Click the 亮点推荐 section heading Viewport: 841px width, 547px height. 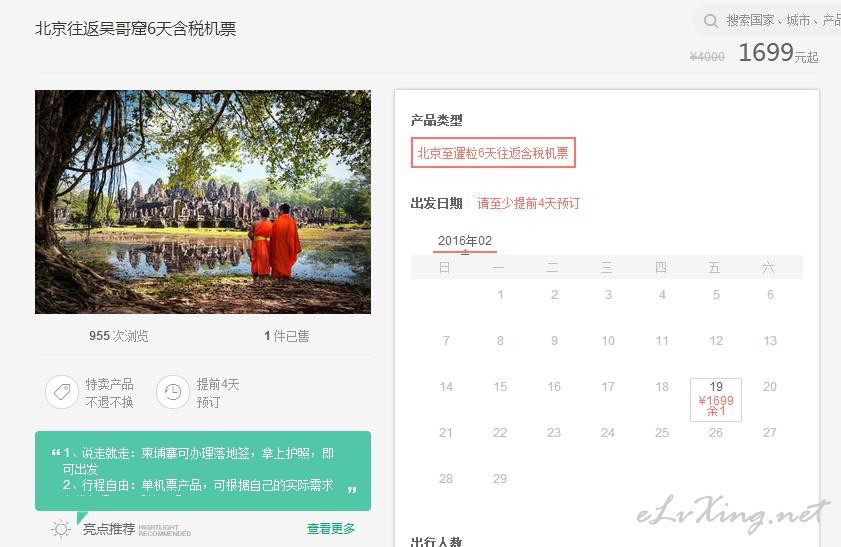pyautogui.click(x=108, y=529)
